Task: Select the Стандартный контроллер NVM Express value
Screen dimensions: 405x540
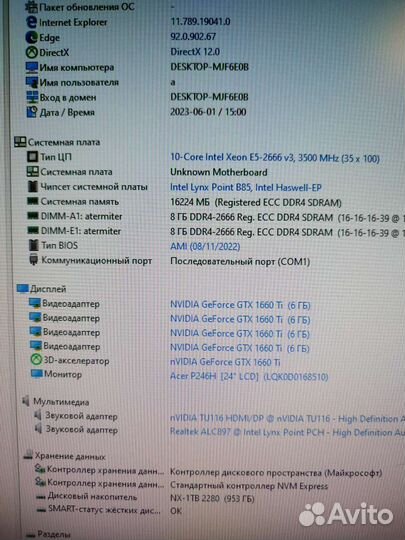Action: coord(249,486)
